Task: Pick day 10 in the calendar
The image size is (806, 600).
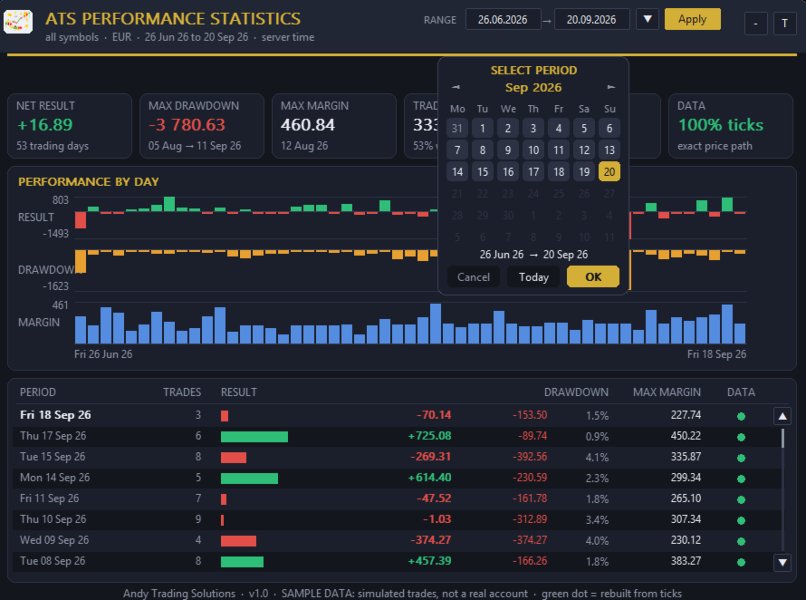Action: click(533, 150)
